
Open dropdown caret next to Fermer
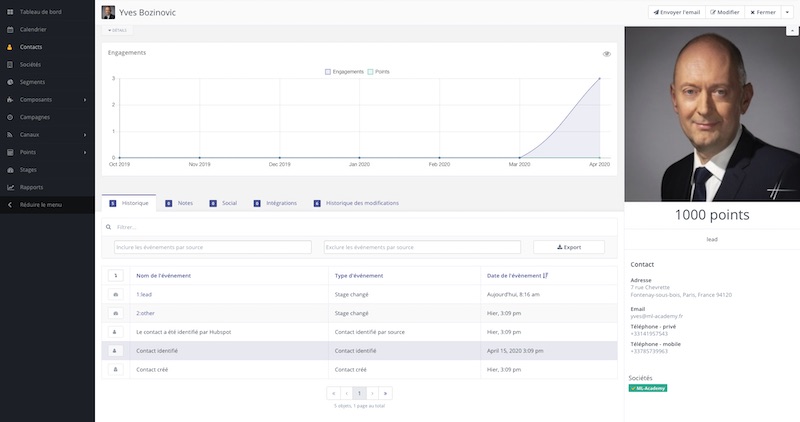click(787, 12)
